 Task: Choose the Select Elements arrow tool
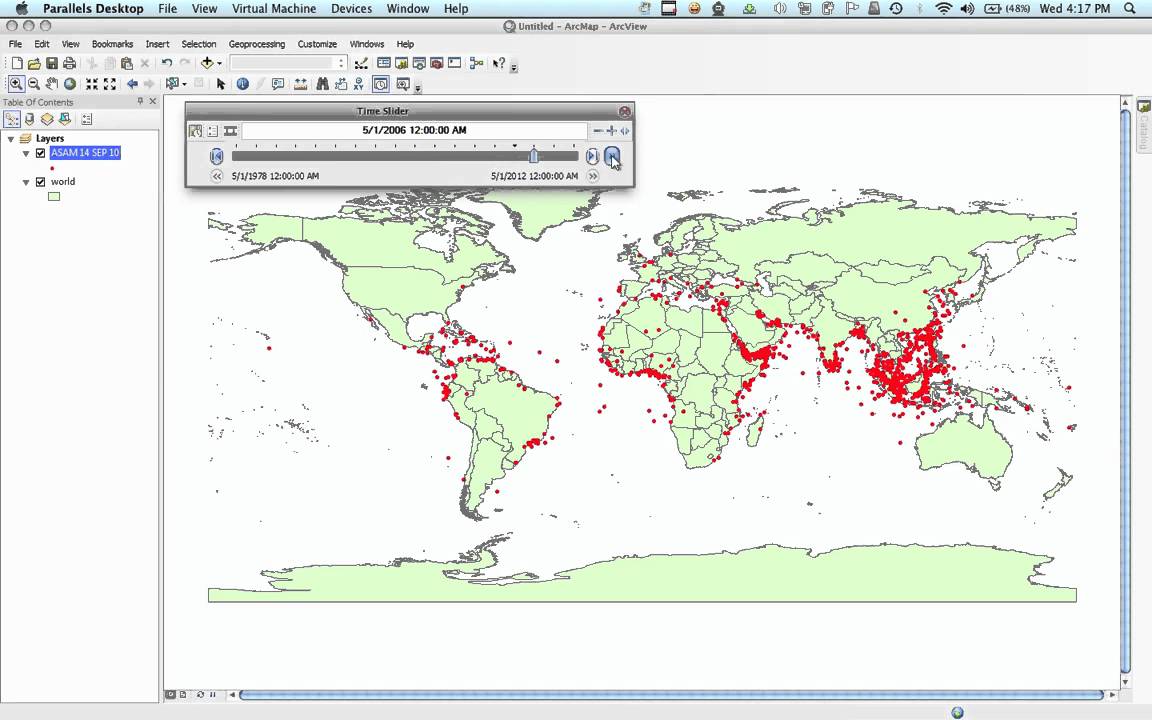coord(221,84)
